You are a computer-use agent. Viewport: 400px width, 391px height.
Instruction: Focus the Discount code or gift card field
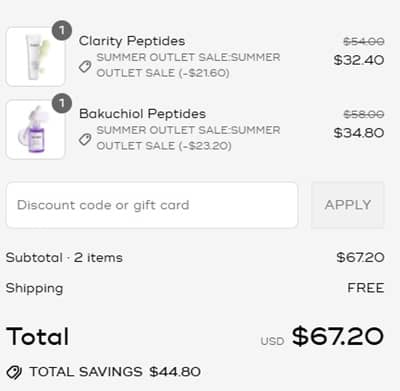coord(152,205)
